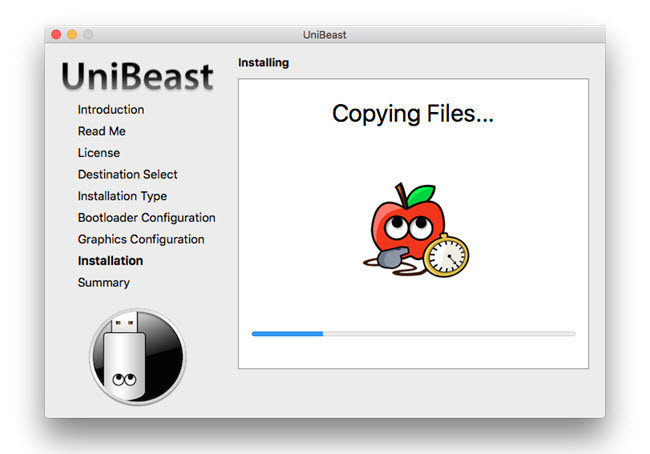650x454 pixels.
Task: Click the UniBeast logo text
Action: point(138,76)
